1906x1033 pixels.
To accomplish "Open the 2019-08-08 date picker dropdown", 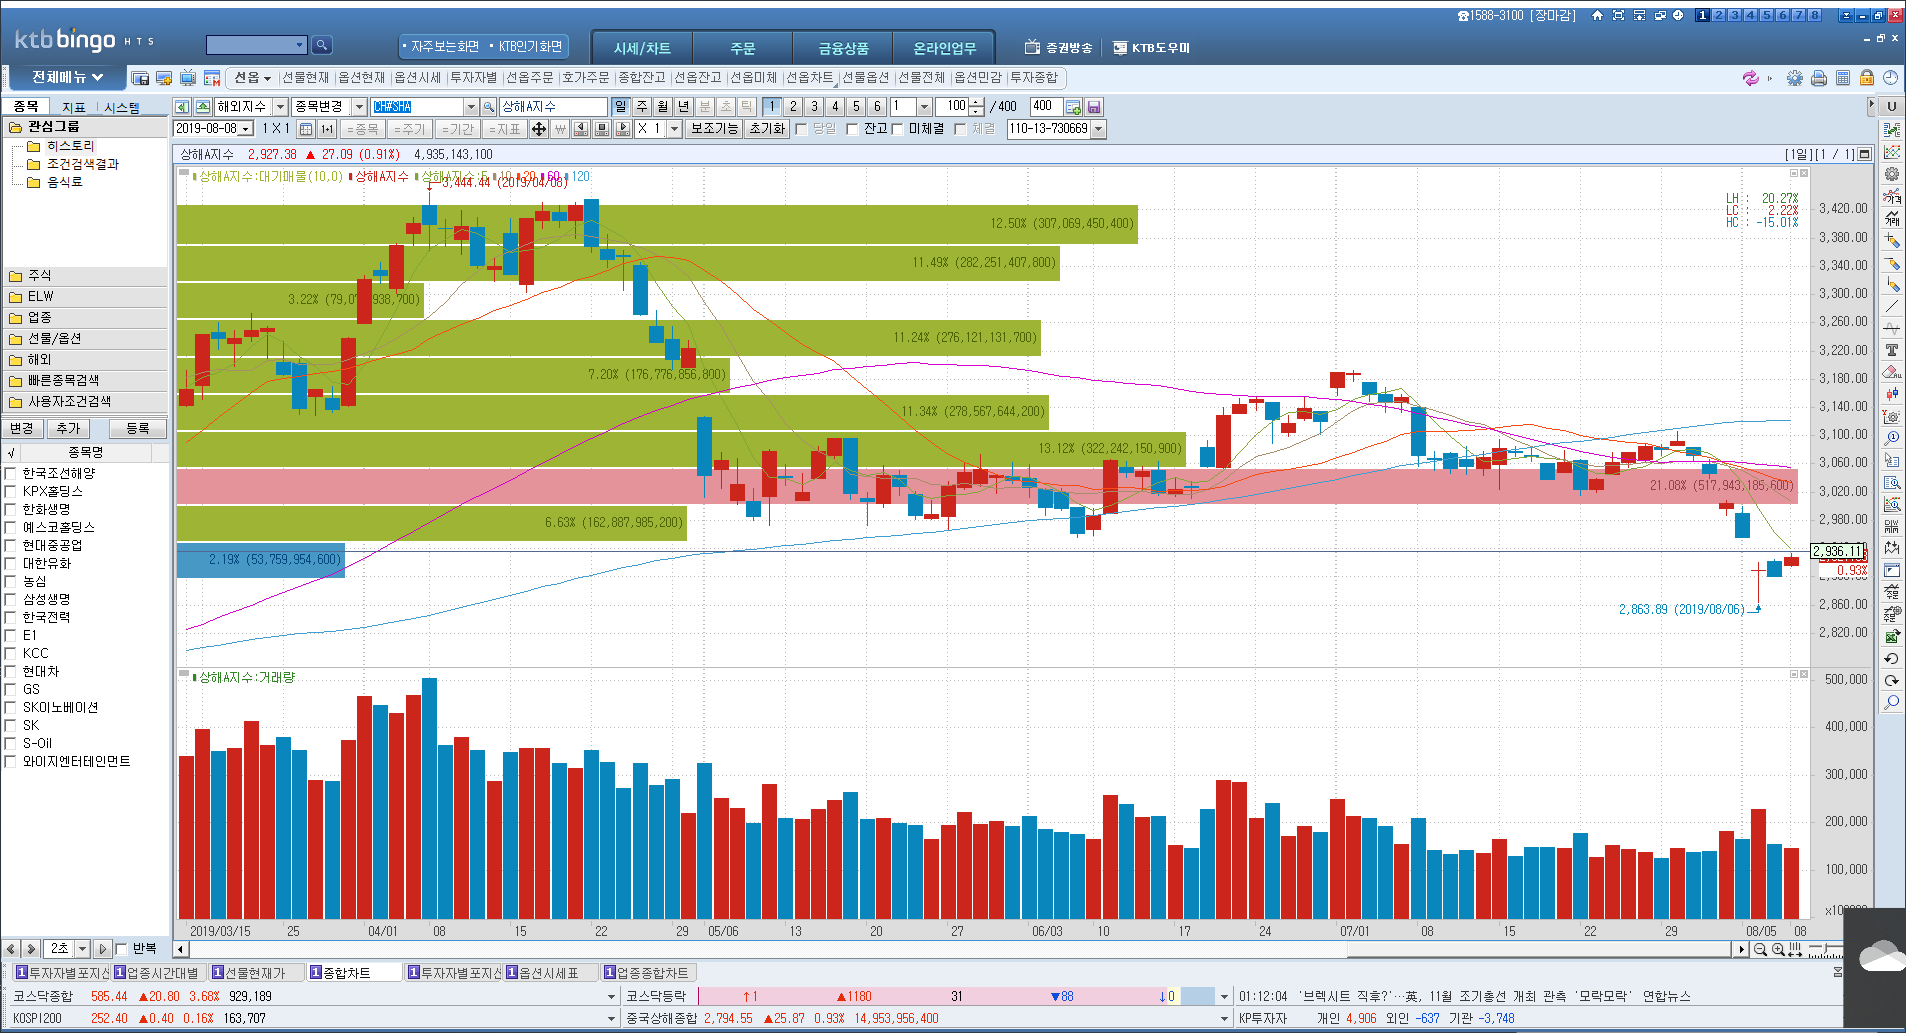I will coord(246,129).
